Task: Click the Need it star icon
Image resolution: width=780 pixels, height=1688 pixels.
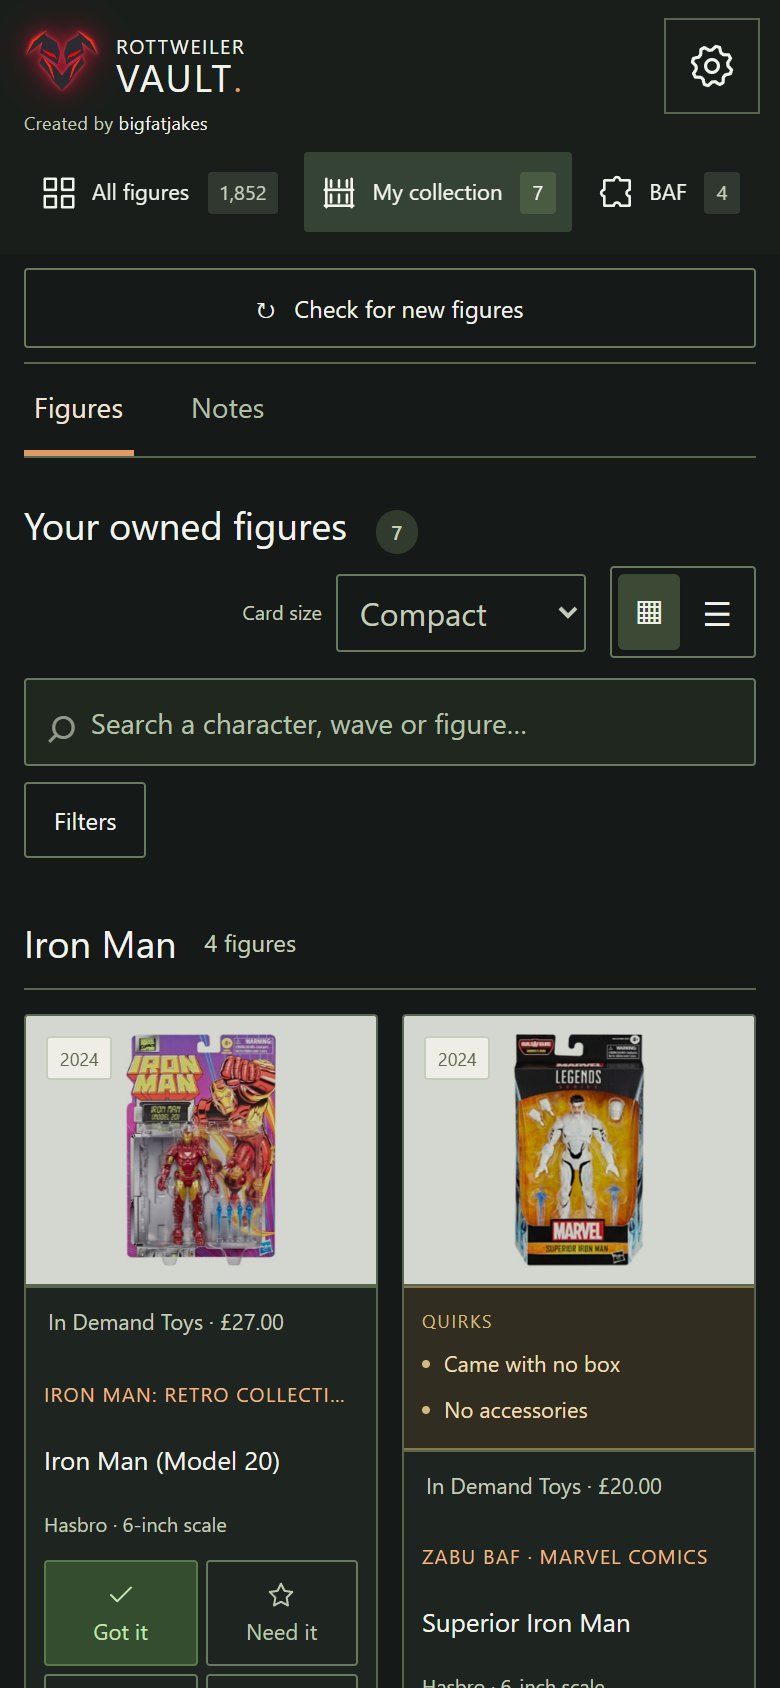Action: [282, 1594]
